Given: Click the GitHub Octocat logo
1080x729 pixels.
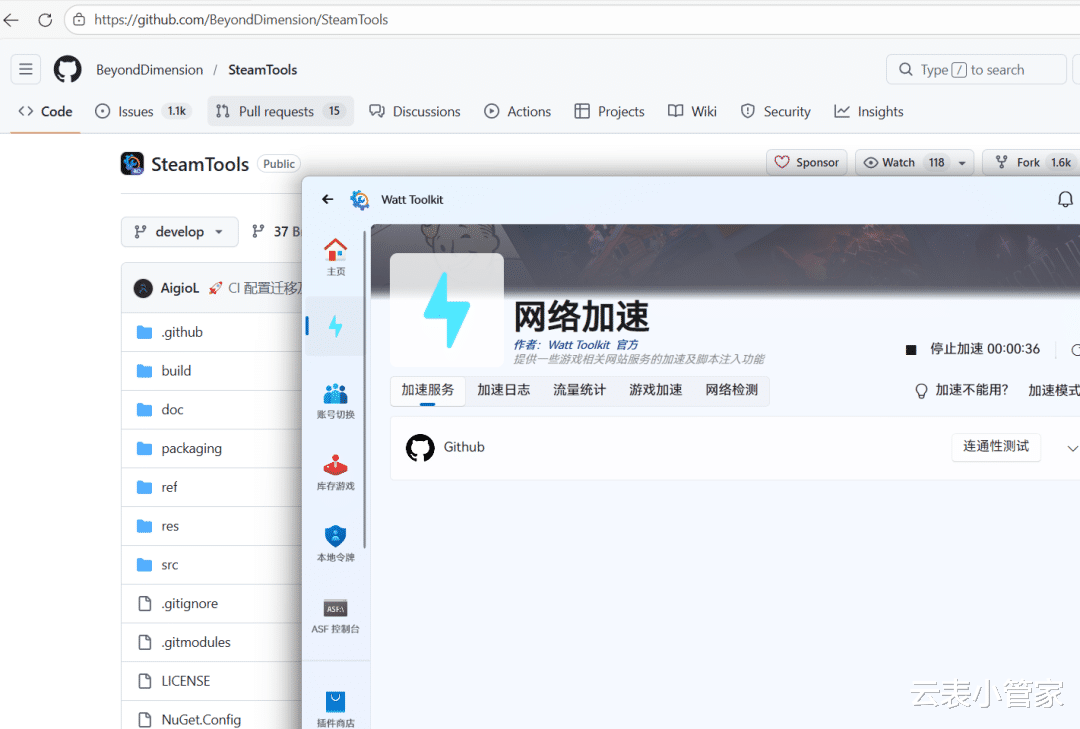Looking at the screenshot, I should (68, 69).
